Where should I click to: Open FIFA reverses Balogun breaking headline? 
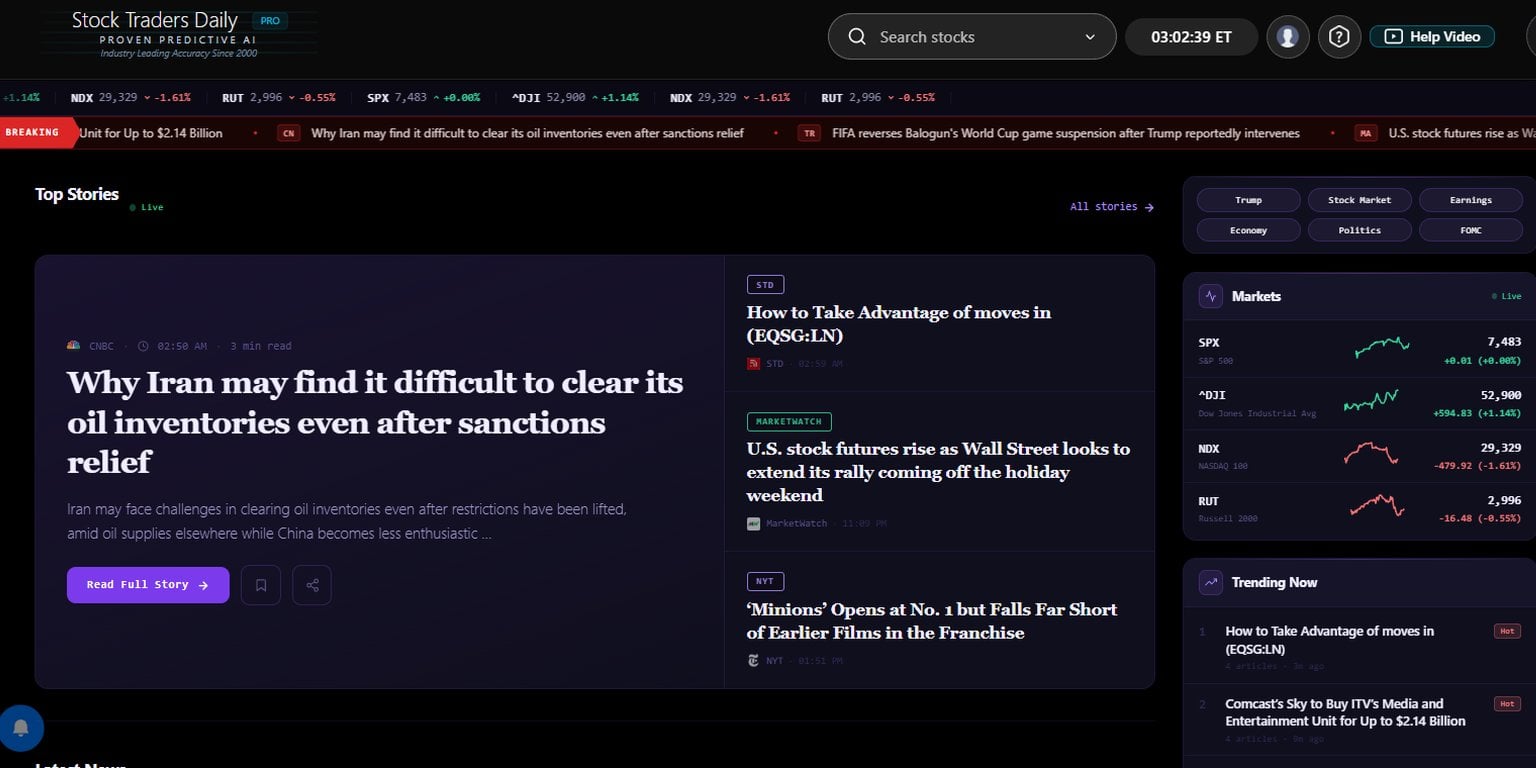[1066, 133]
